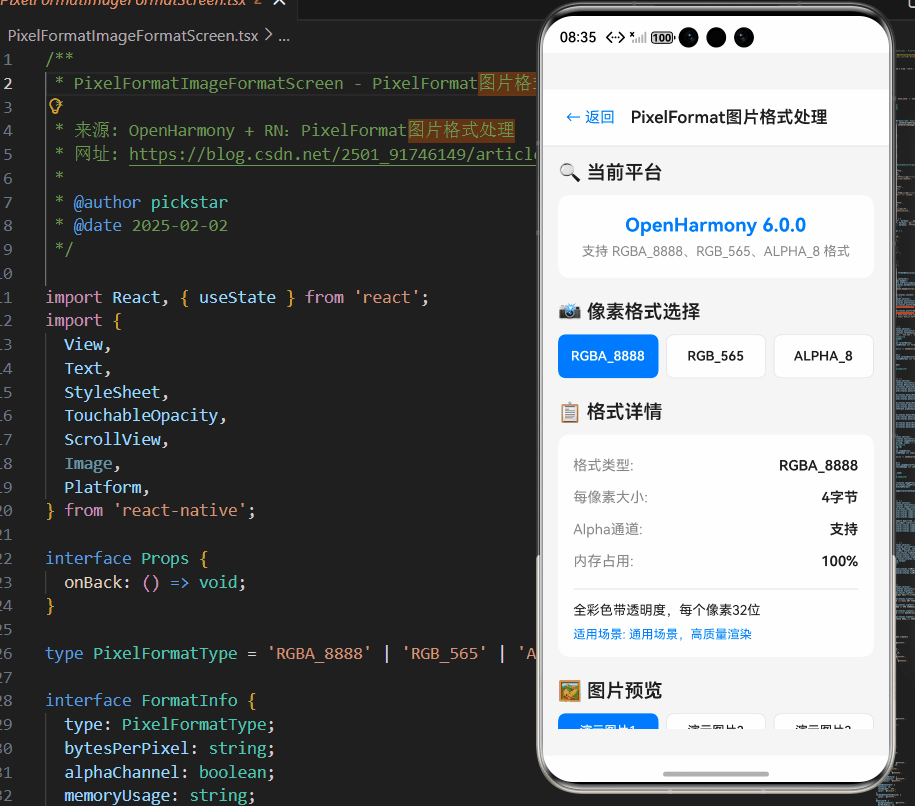Click the PixelFormat图片格式处理 screen title
This screenshot has height=806, width=915.
[x=729, y=117]
